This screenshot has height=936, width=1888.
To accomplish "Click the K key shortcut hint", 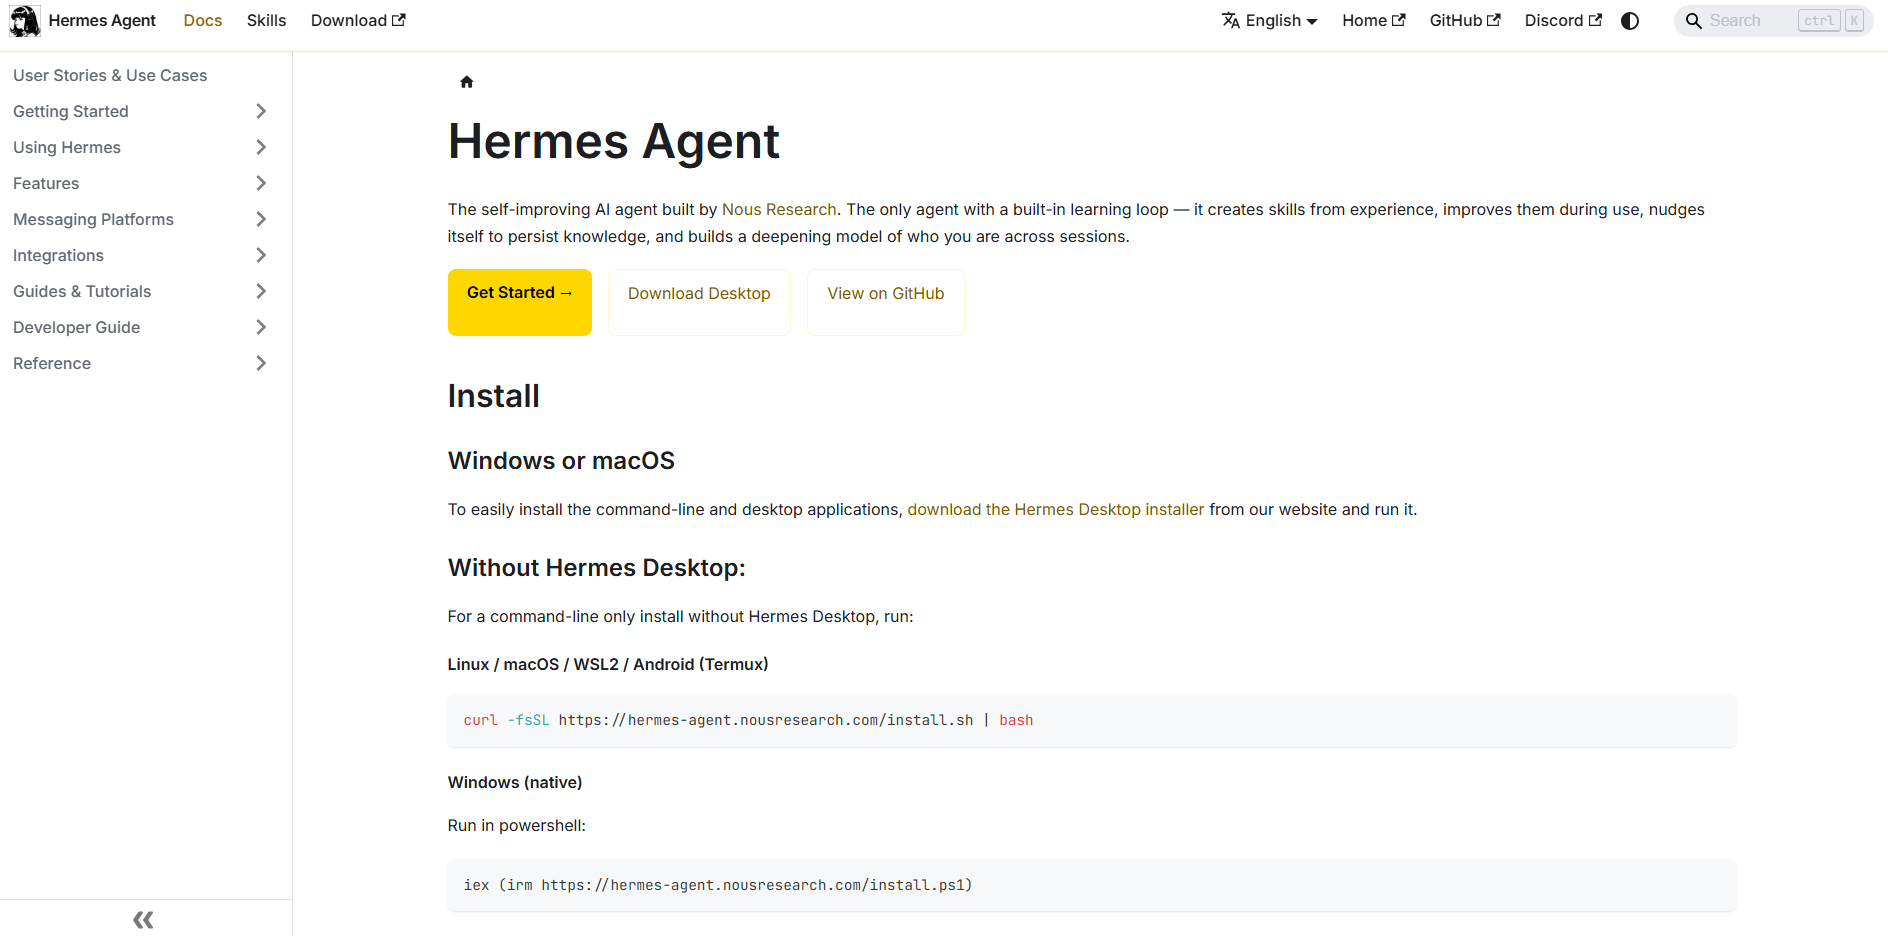I will click(1854, 20).
